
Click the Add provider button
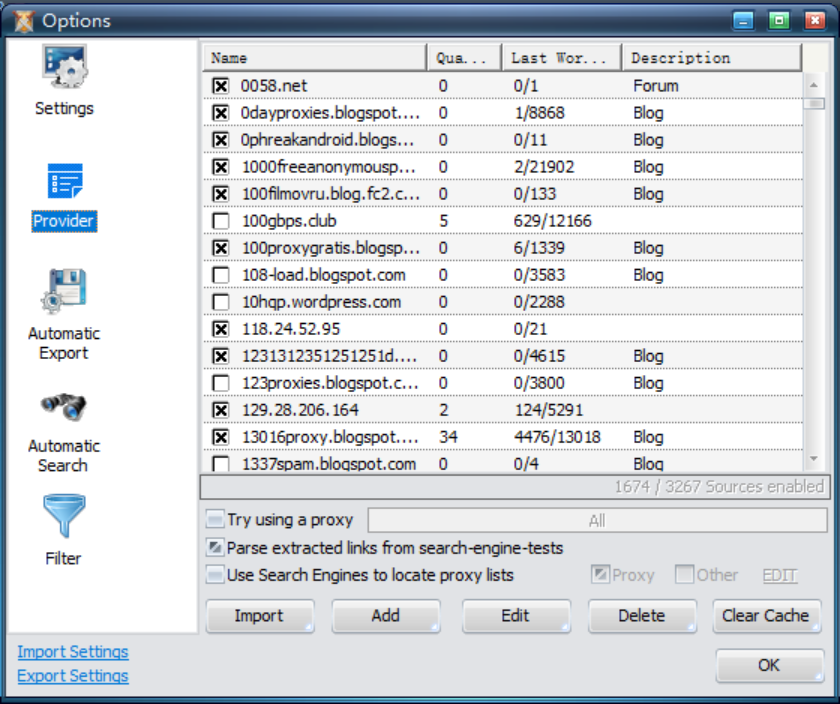click(x=386, y=616)
